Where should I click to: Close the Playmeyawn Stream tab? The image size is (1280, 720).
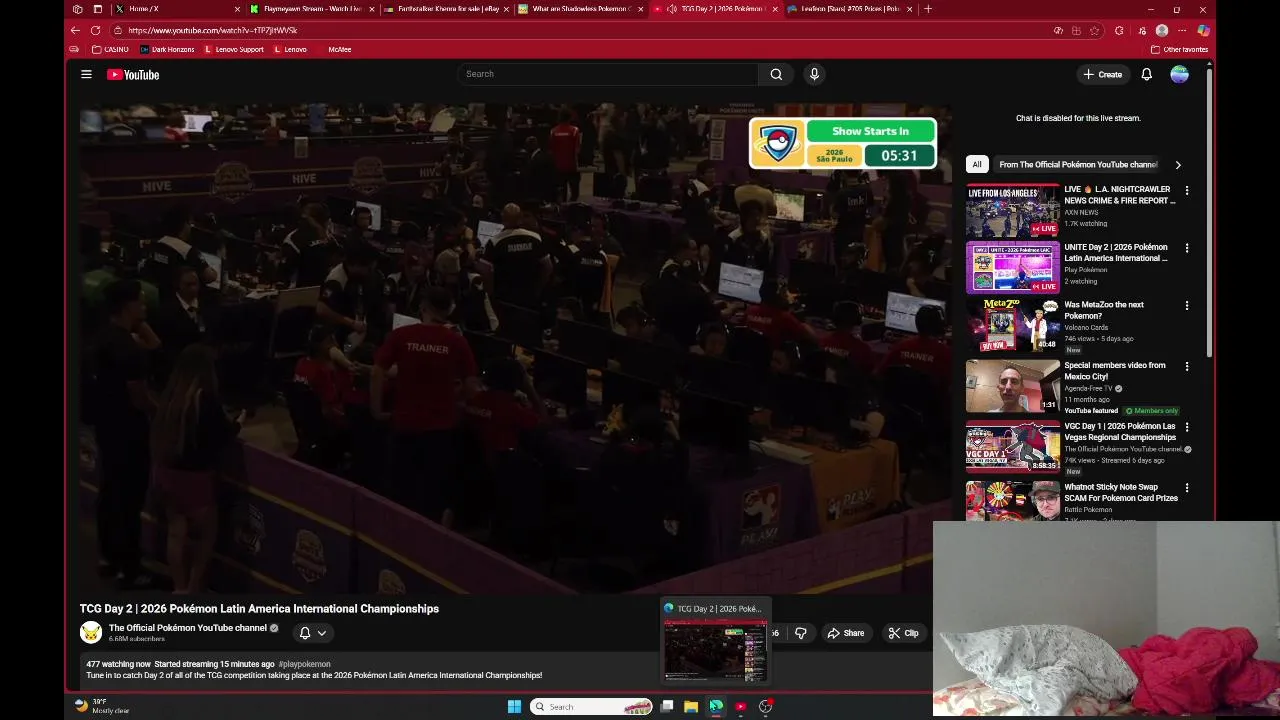tap(373, 9)
